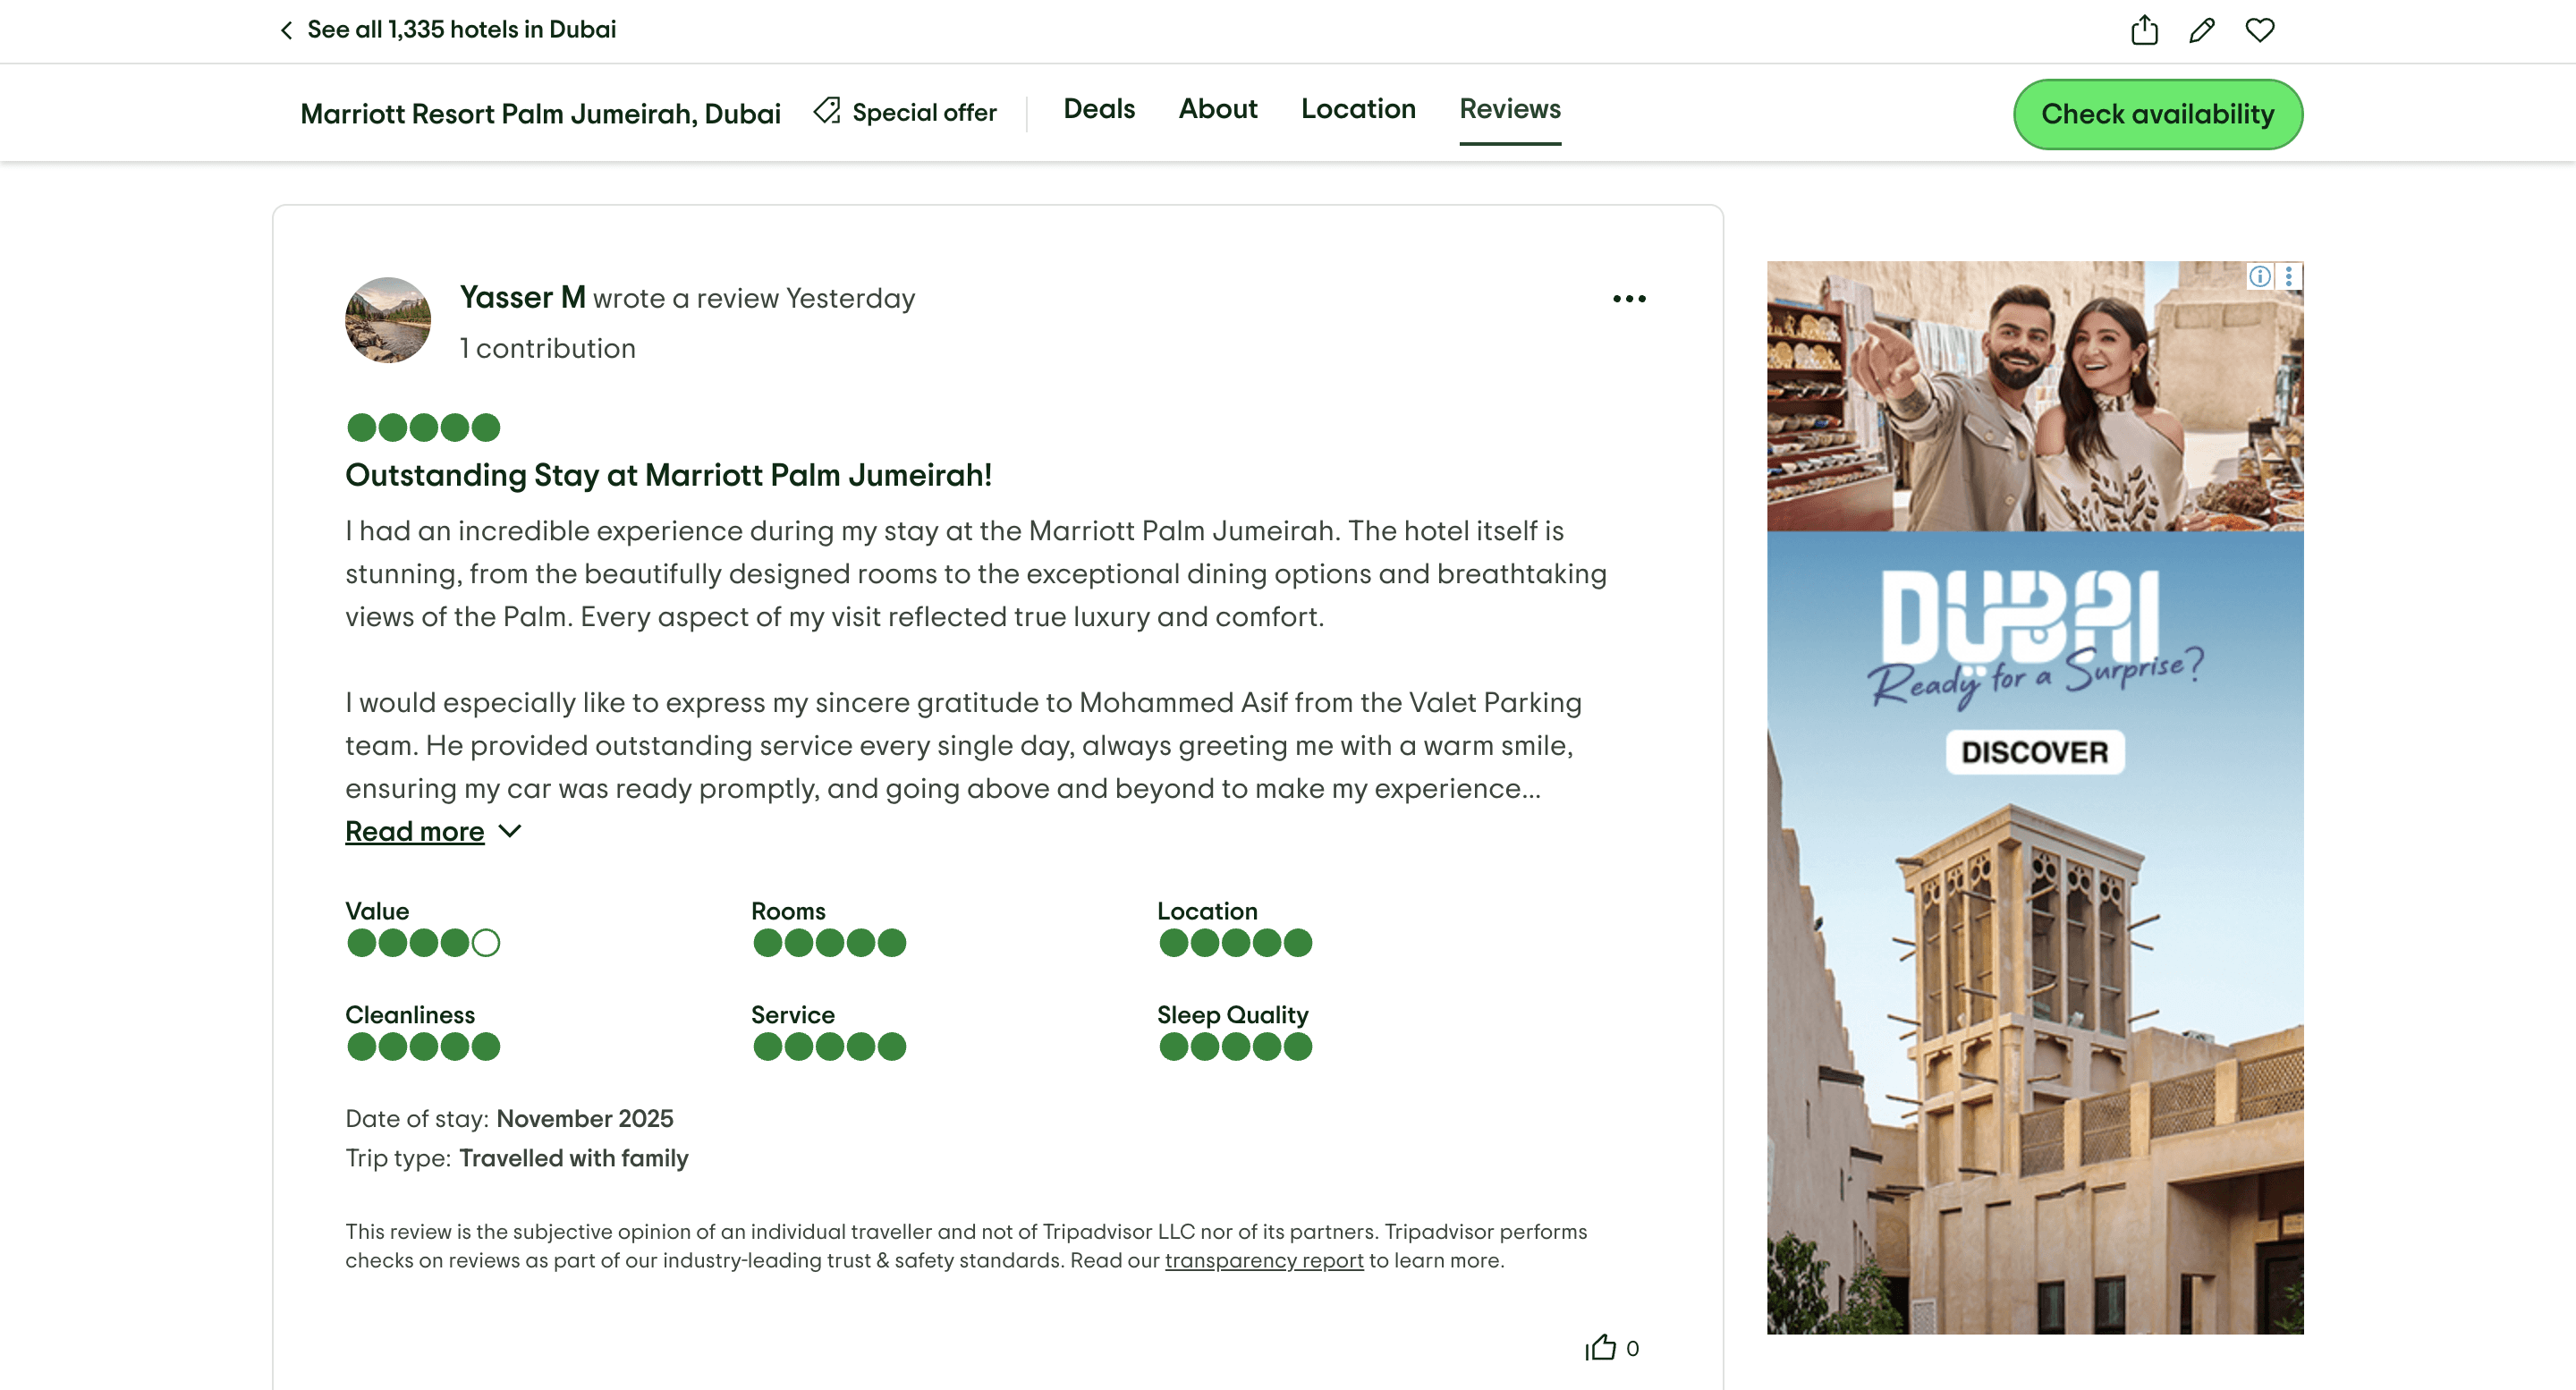The width and height of the screenshot is (2576, 1390).
Task: Select the Location tab
Action: pos(1358,110)
